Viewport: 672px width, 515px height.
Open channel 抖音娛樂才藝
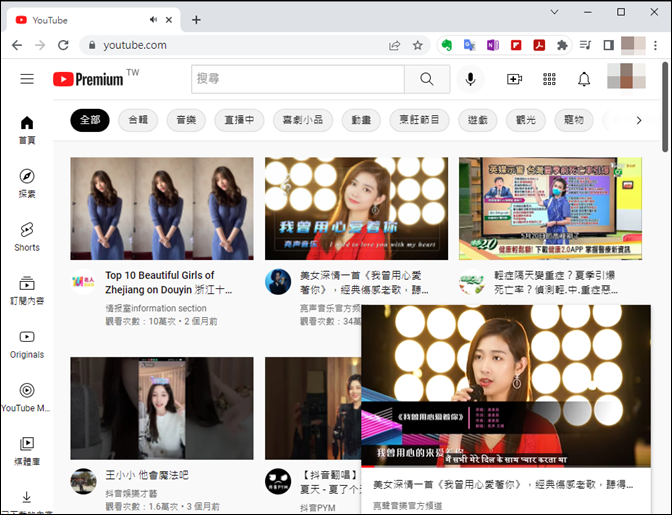coord(132,494)
